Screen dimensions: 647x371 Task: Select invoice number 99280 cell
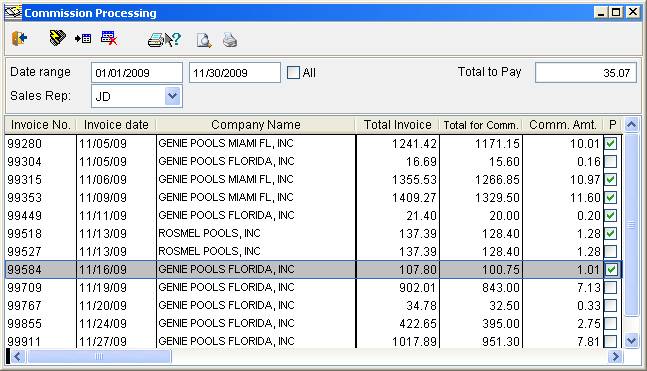click(41, 144)
